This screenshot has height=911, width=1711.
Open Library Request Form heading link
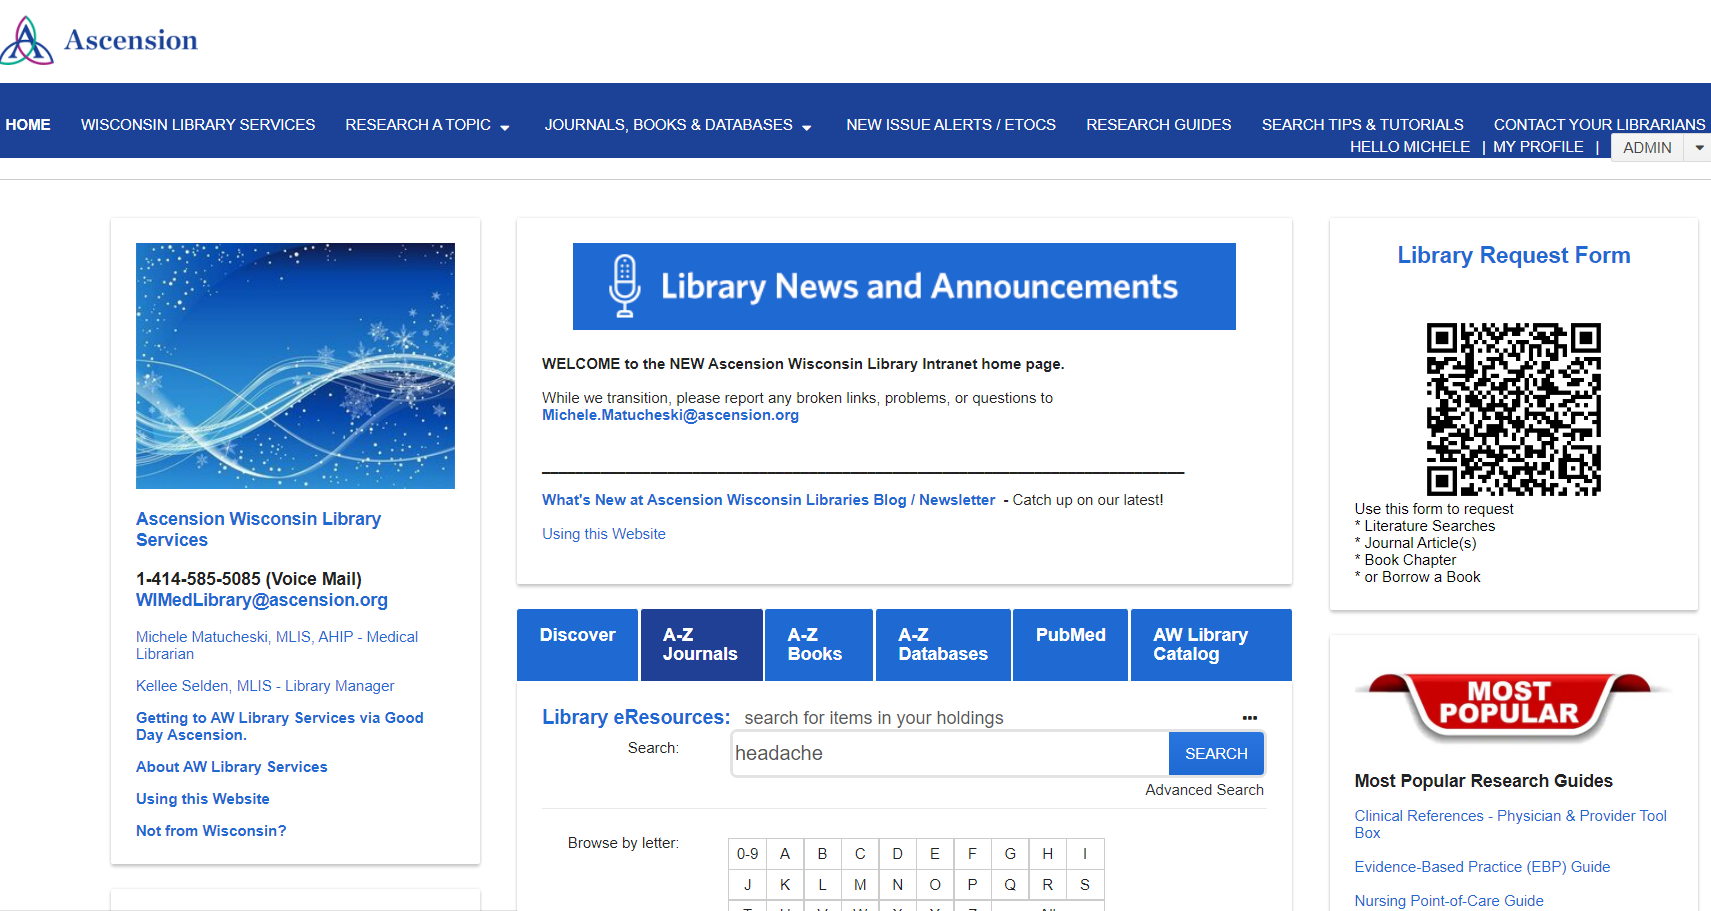tap(1513, 255)
